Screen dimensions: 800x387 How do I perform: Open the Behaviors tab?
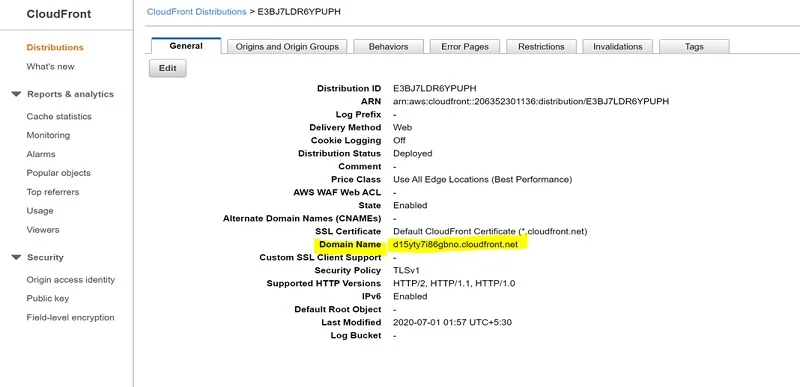coord(388,46)
